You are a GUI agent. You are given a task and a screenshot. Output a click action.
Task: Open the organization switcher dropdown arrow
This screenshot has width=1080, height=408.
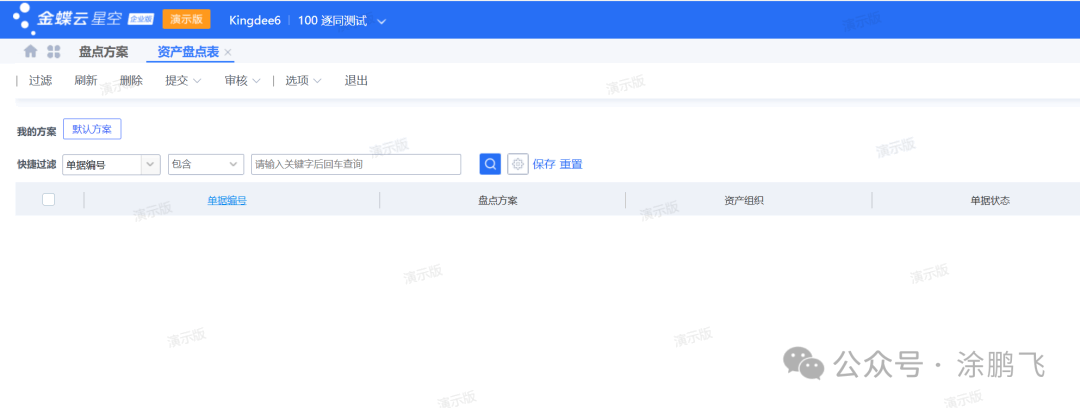[381, 21]
